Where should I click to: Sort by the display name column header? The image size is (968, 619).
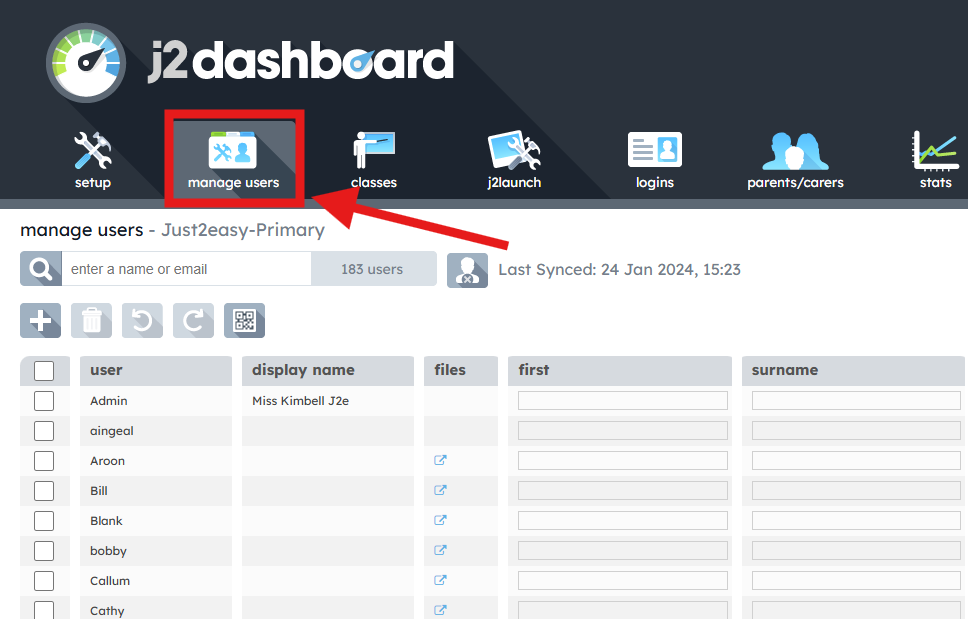[x=328, y=370]
